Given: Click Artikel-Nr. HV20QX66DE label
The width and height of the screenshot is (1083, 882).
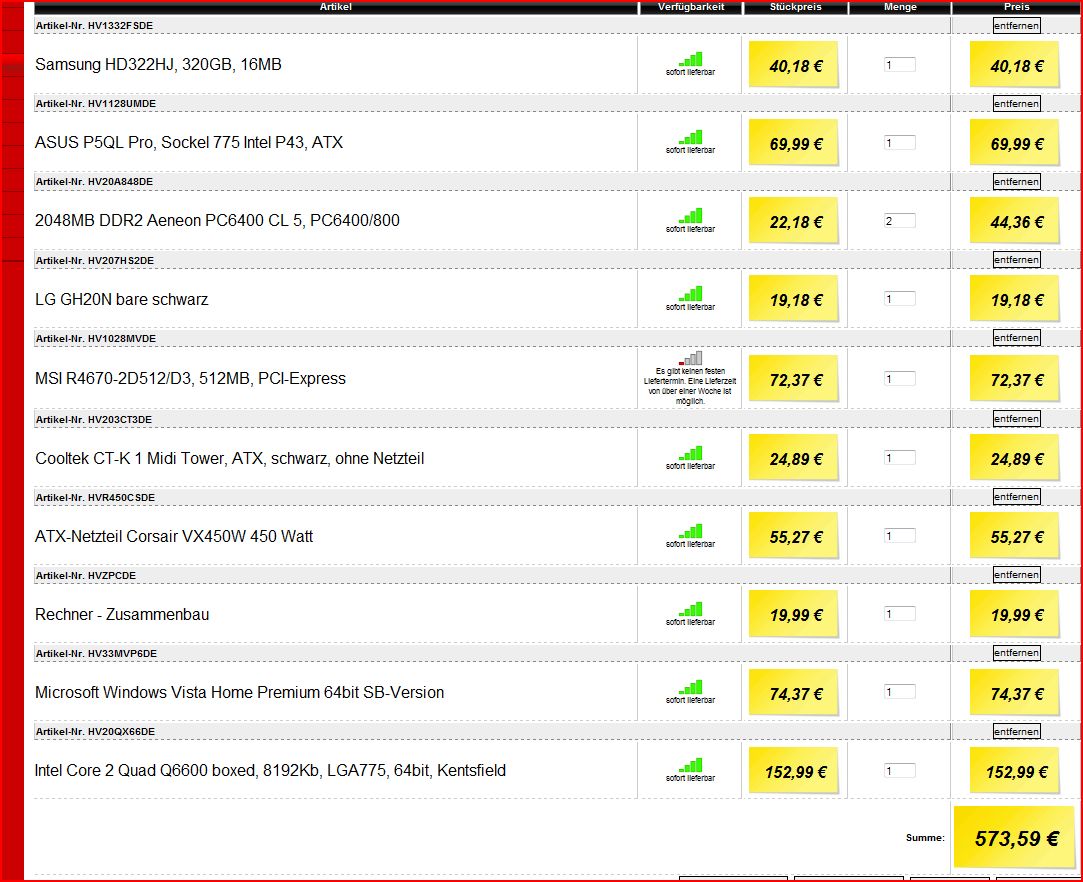Looking at the screenshot, I should coord(95,731).
